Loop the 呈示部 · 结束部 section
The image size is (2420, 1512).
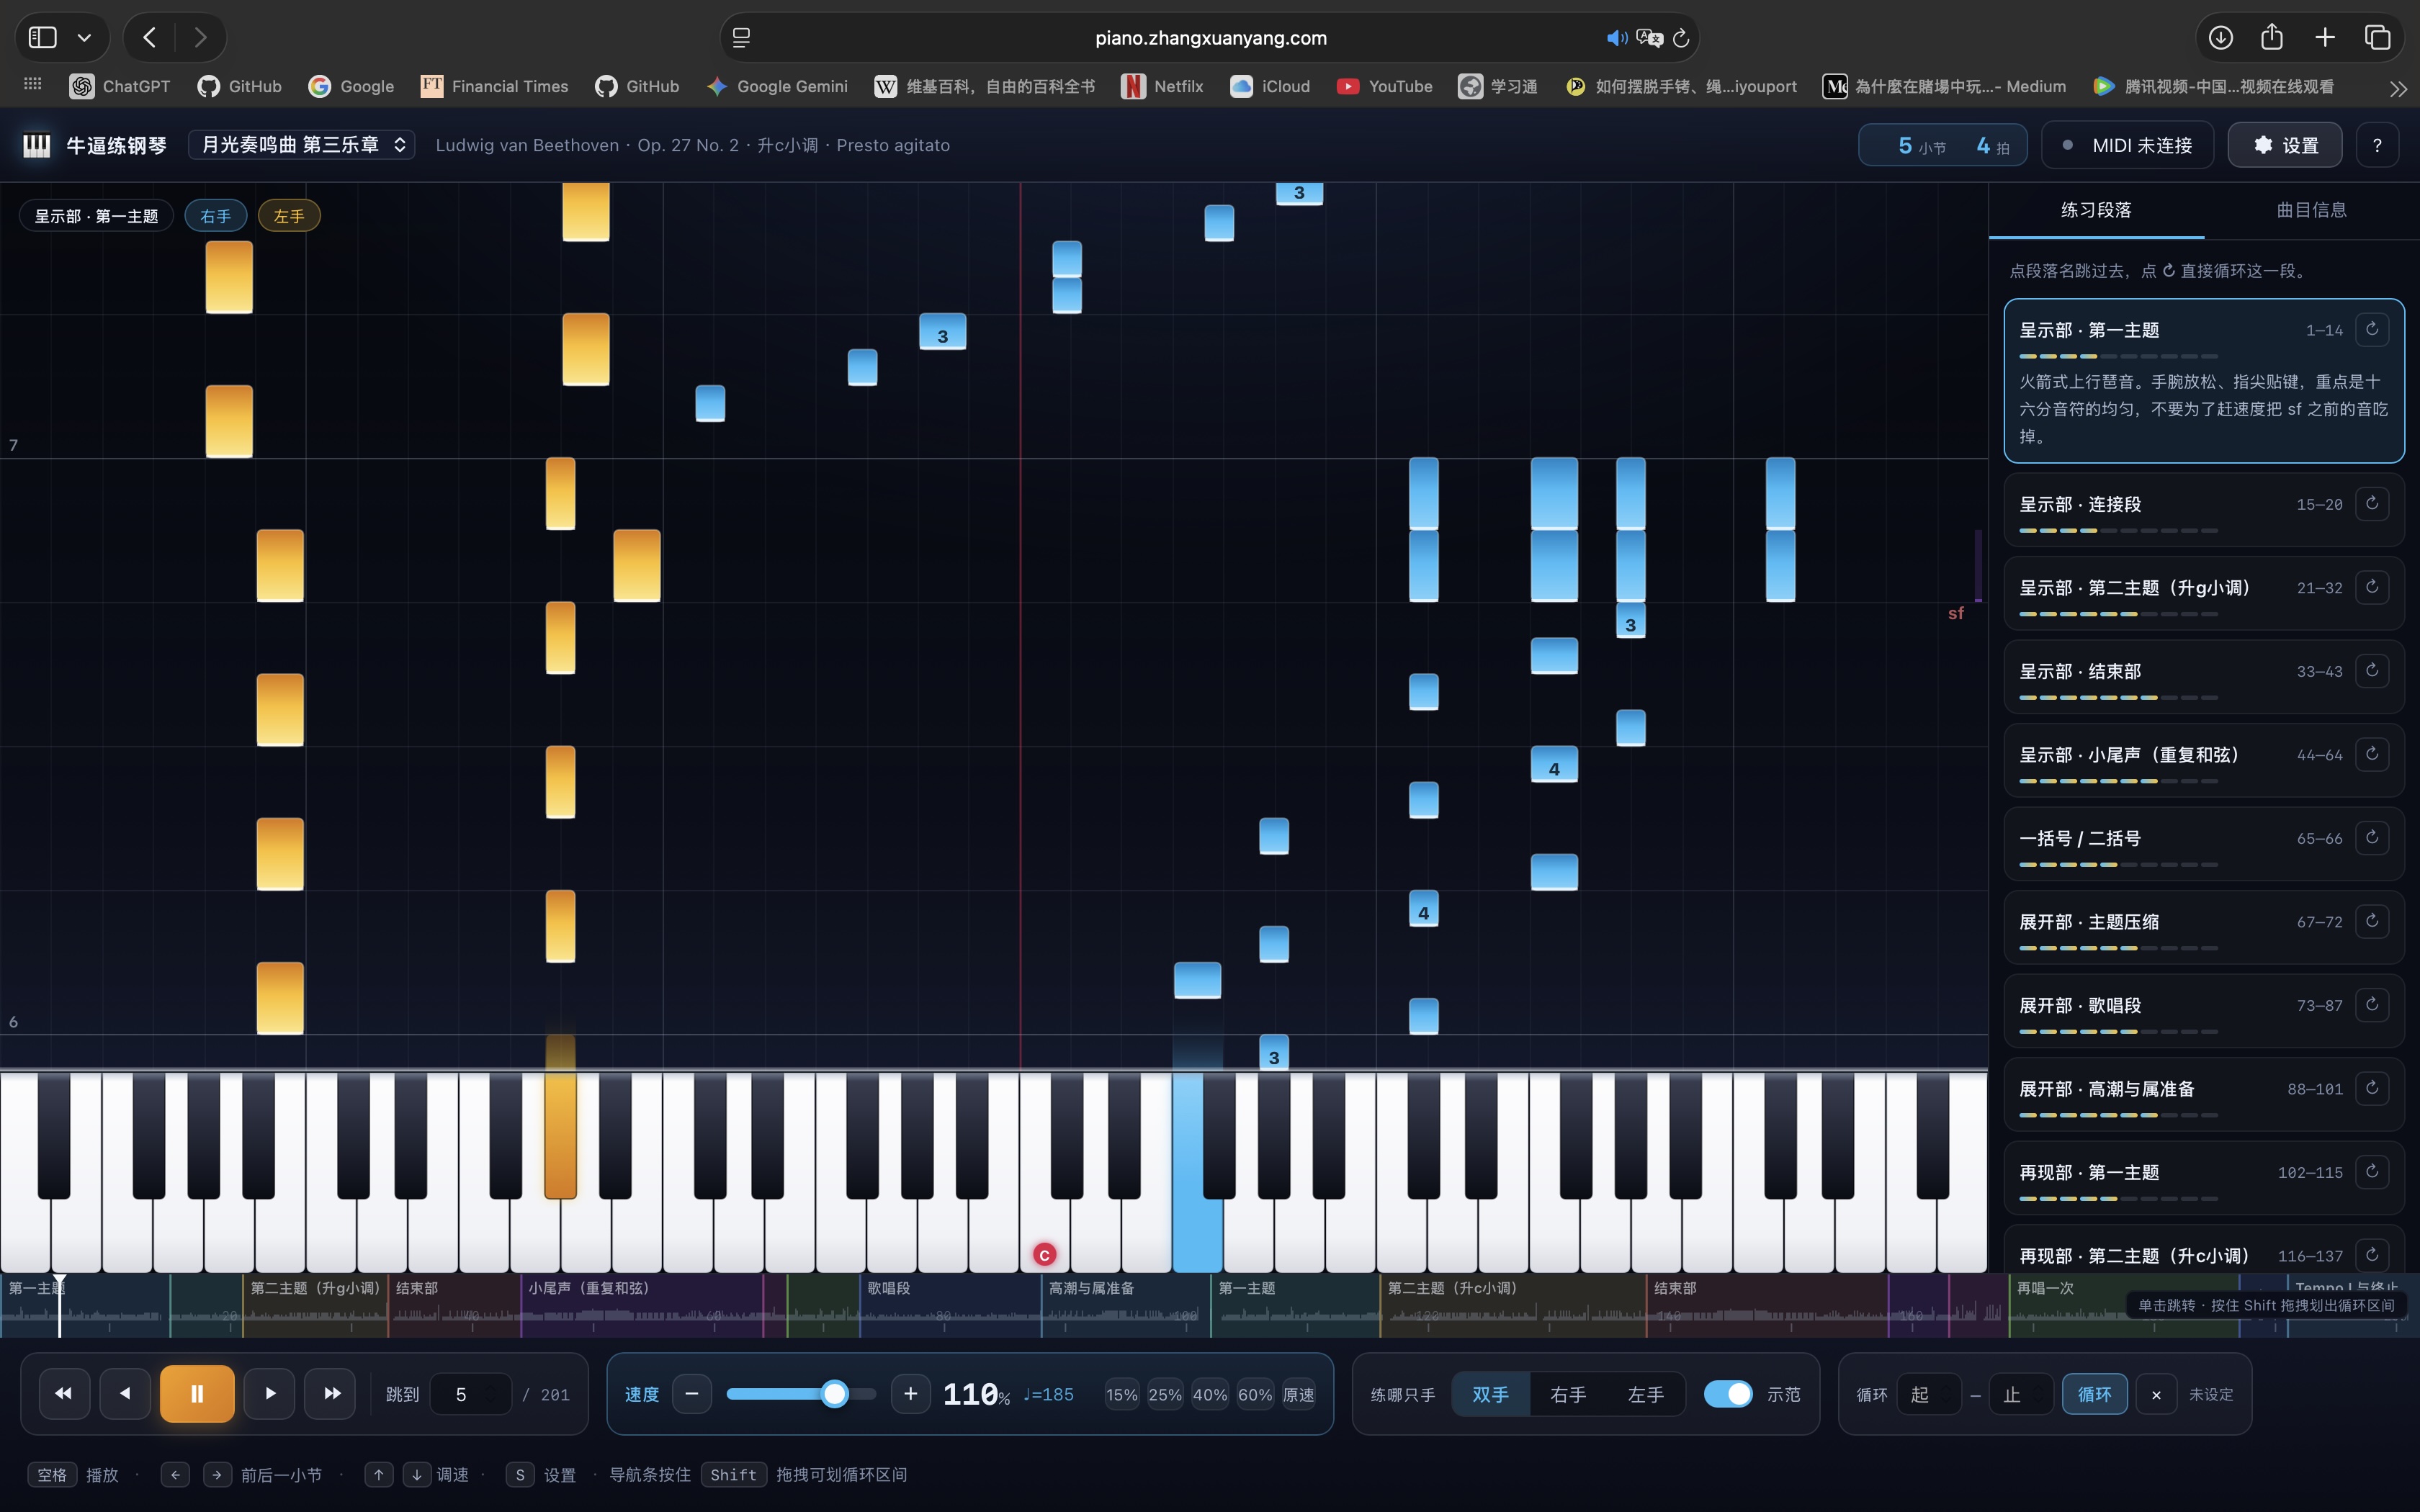[2372, 670]
